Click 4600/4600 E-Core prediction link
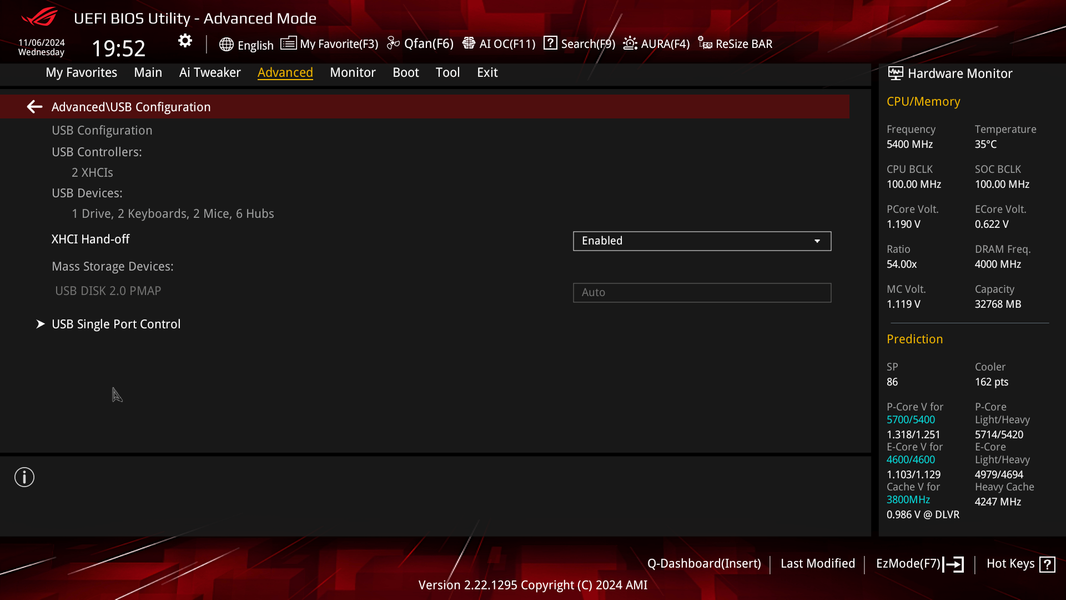This screenshot has width=1066, height=600. click(x=910, y=460)
